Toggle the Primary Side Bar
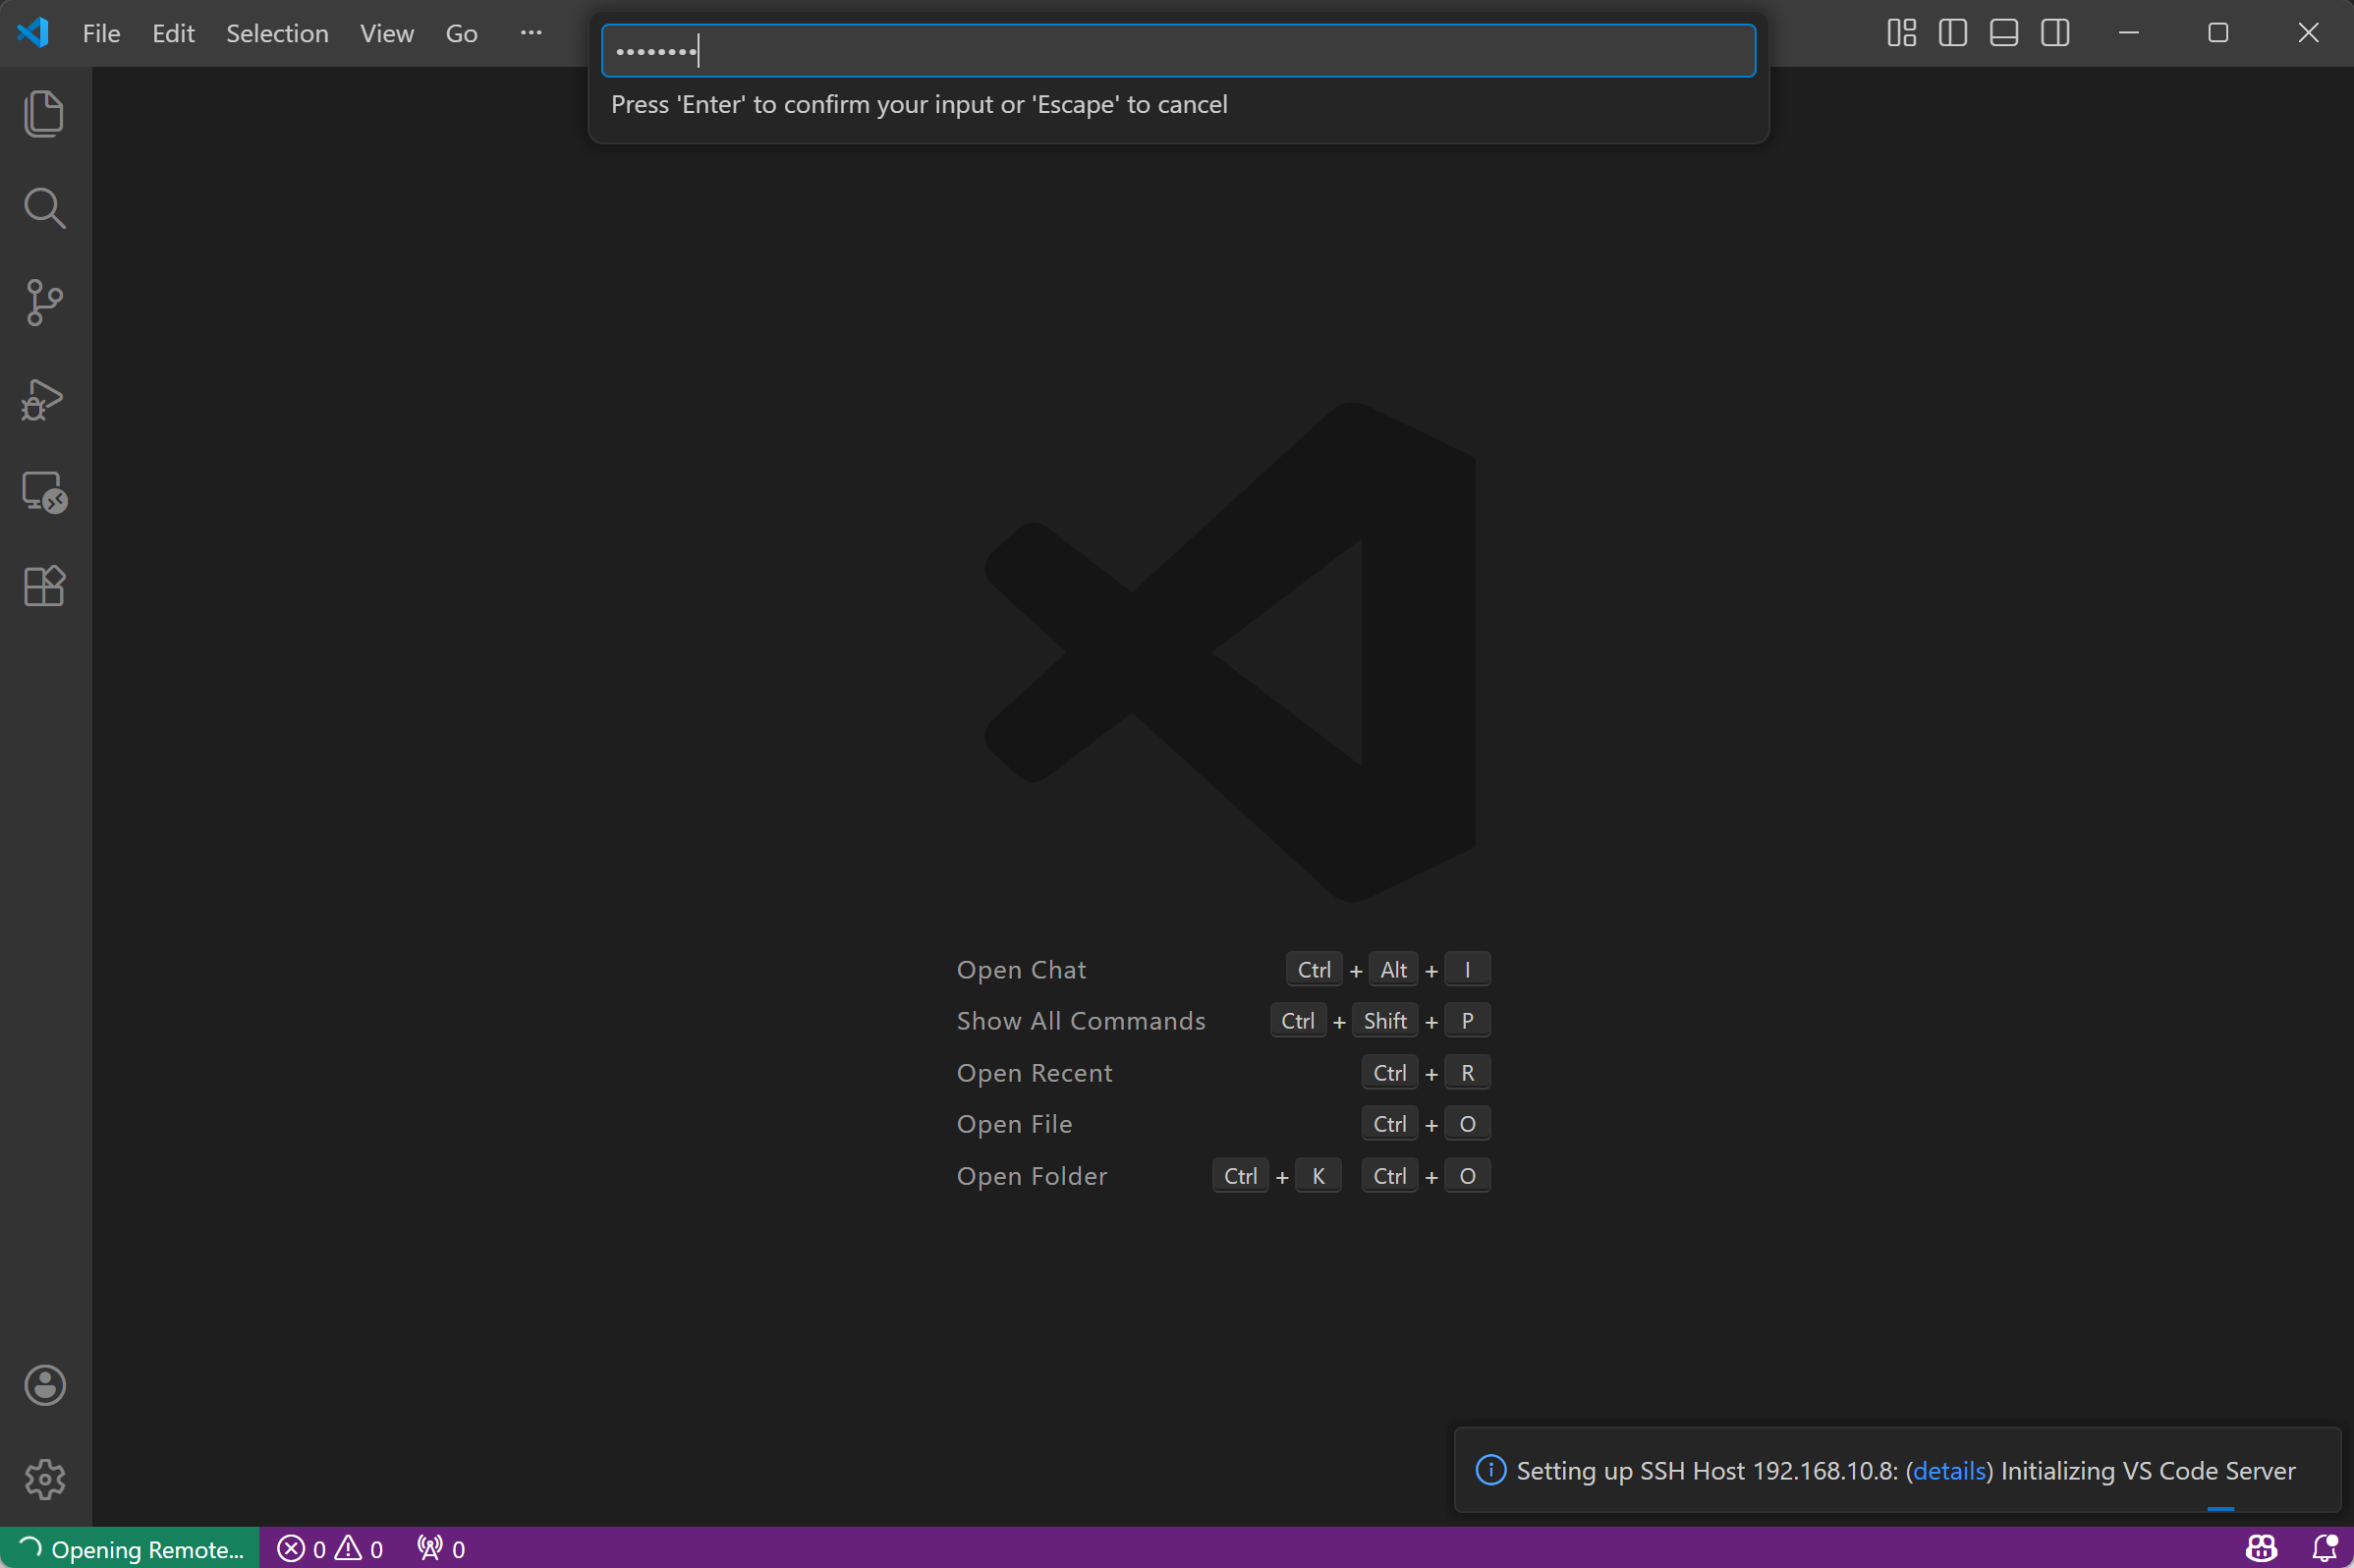Screen dimensions: 2354x1568 [x=1953, y=33]
